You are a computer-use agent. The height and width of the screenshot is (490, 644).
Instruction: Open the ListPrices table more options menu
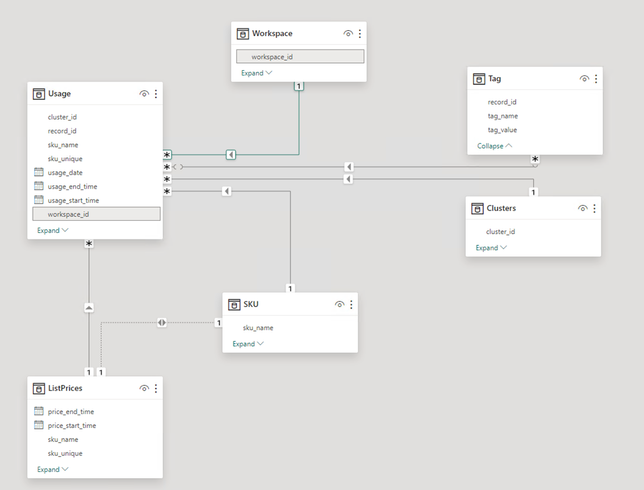156,388
